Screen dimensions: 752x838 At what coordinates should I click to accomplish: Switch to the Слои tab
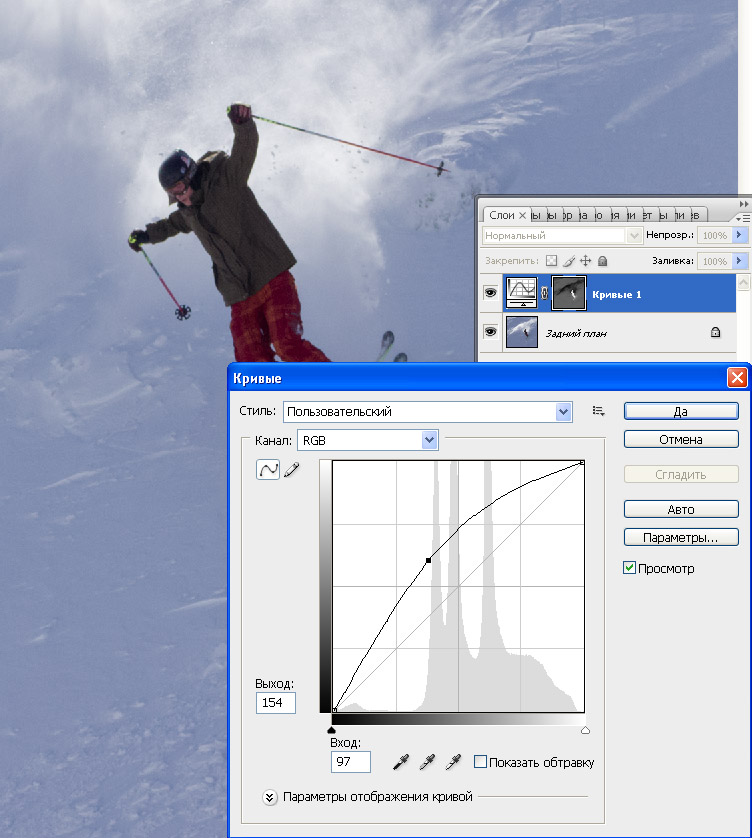(502, 215)
